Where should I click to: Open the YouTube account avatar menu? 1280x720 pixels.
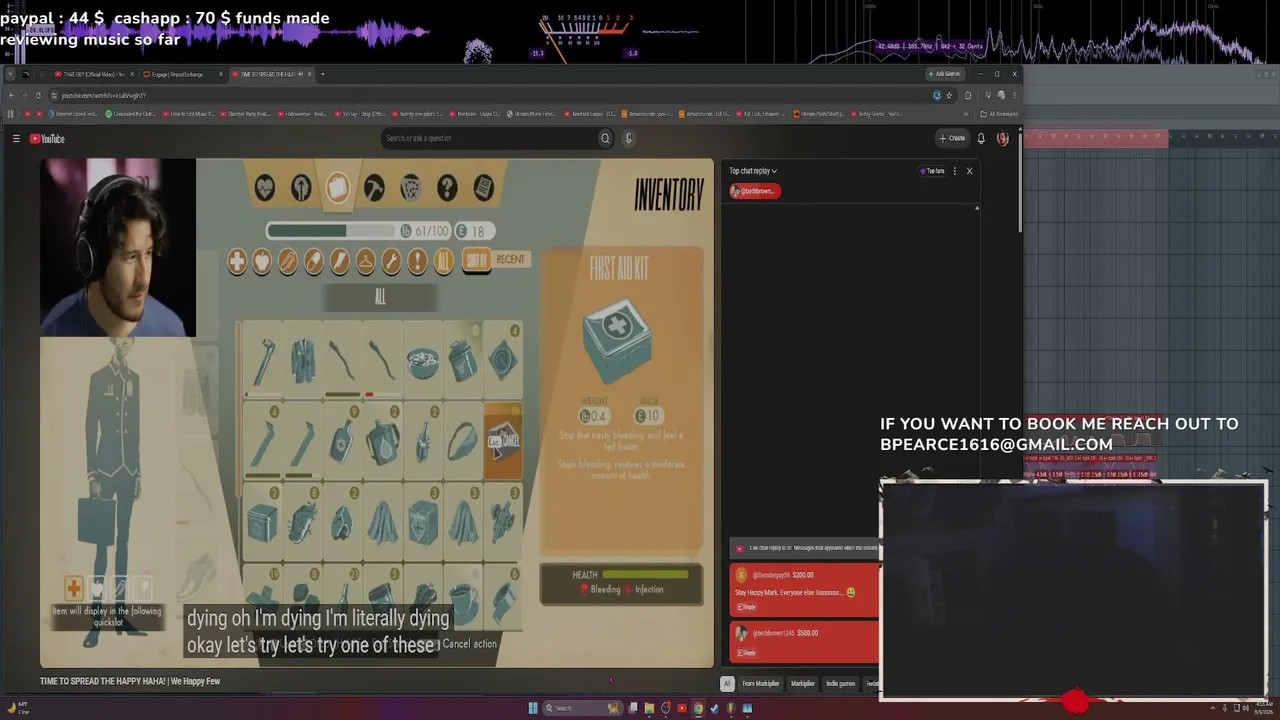tap(1002, 139)
